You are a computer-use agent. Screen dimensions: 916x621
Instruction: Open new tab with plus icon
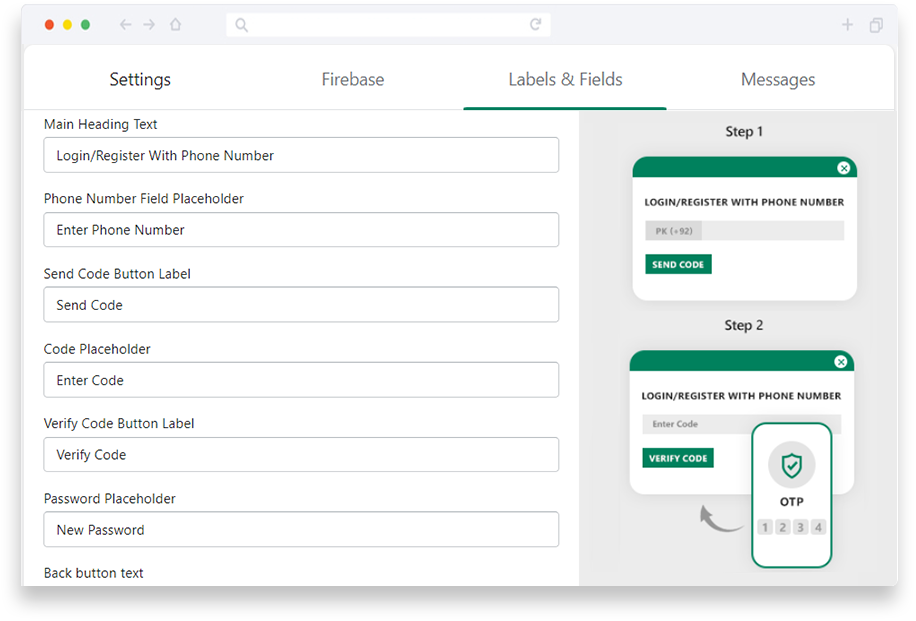coord(847,25)
